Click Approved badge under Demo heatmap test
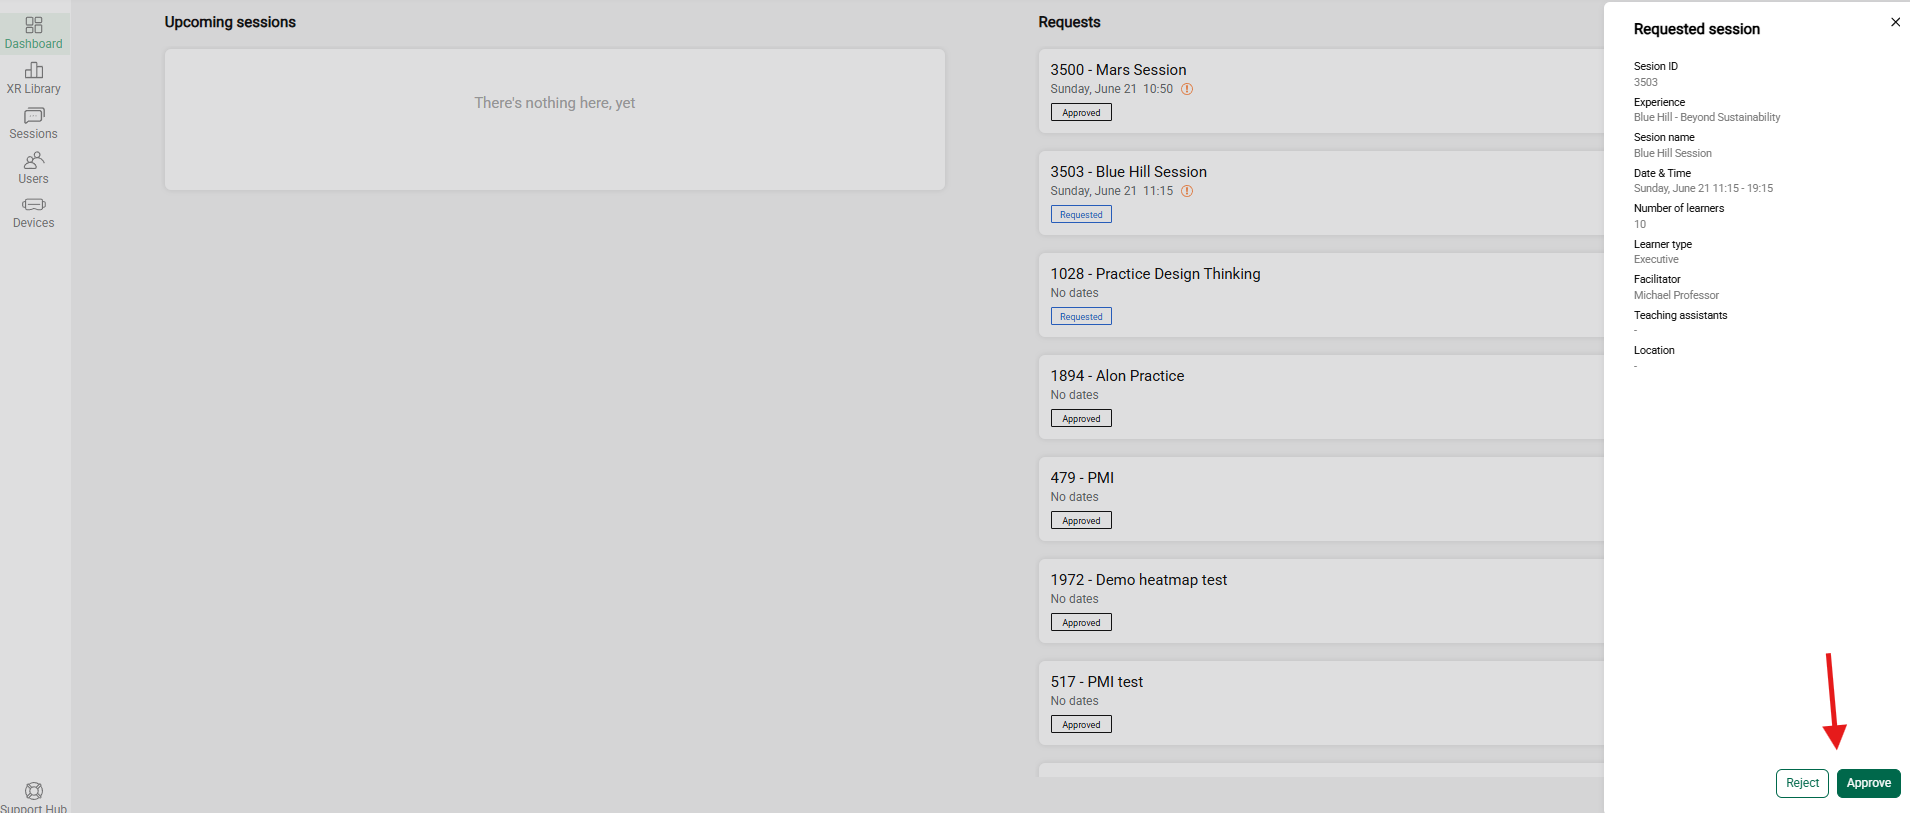Image resolution: width=1910 pixels, height=813 pixels. tap(1081, 623)
